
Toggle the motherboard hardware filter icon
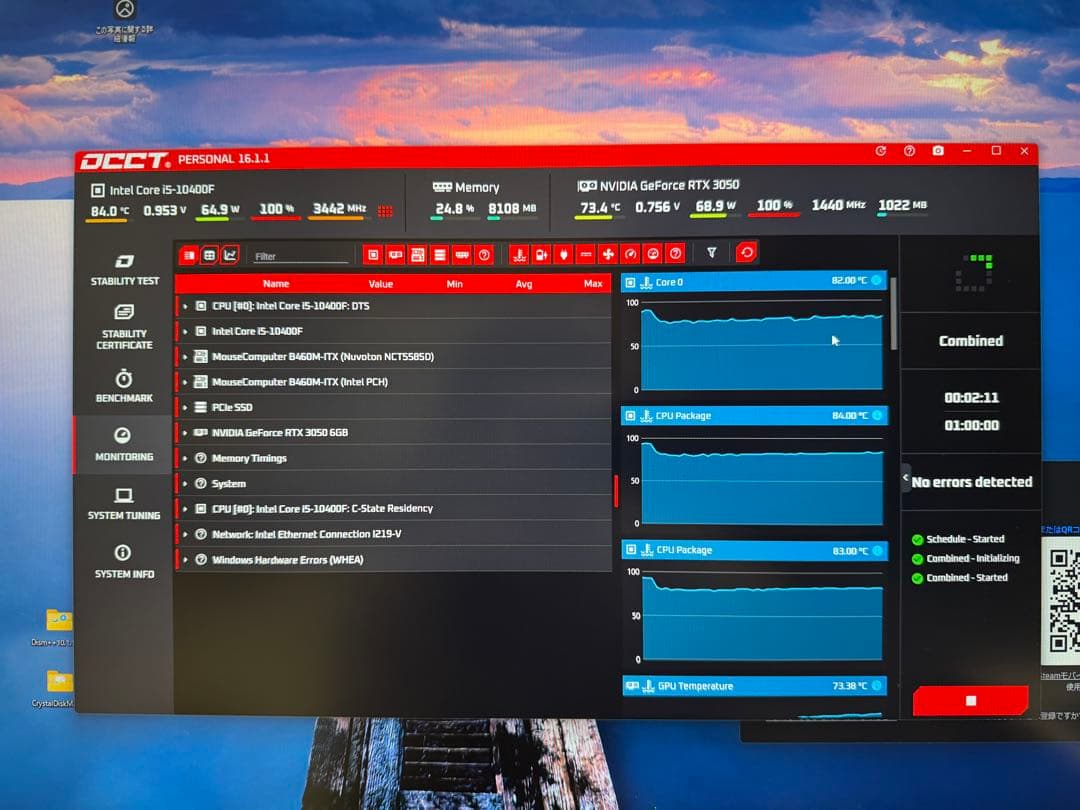point(417,255)
